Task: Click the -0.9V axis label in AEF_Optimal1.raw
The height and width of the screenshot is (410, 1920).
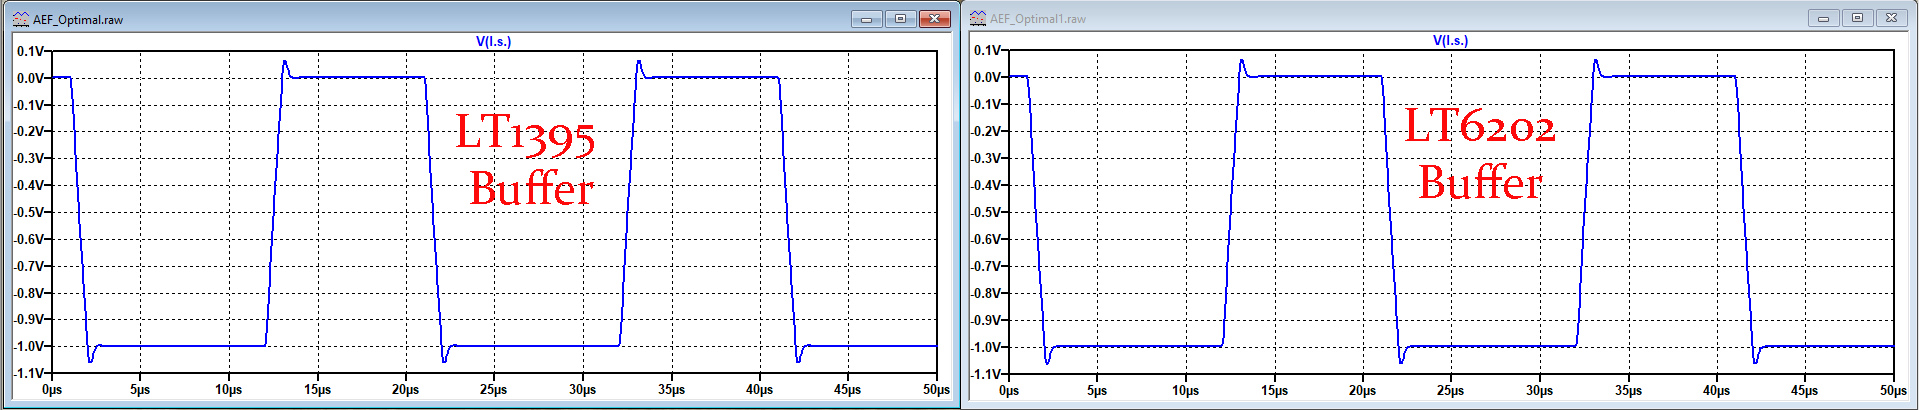Action: [x=984, y=320]
